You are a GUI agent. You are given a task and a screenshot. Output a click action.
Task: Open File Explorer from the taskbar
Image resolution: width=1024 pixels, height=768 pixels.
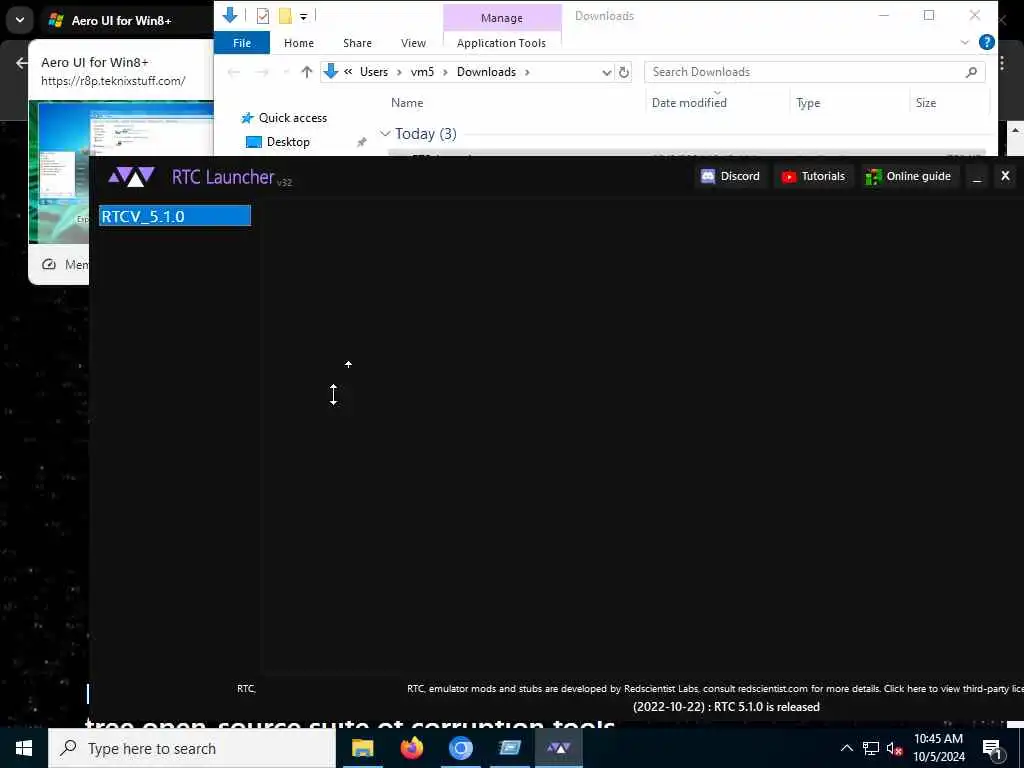[x=362, y=748]
